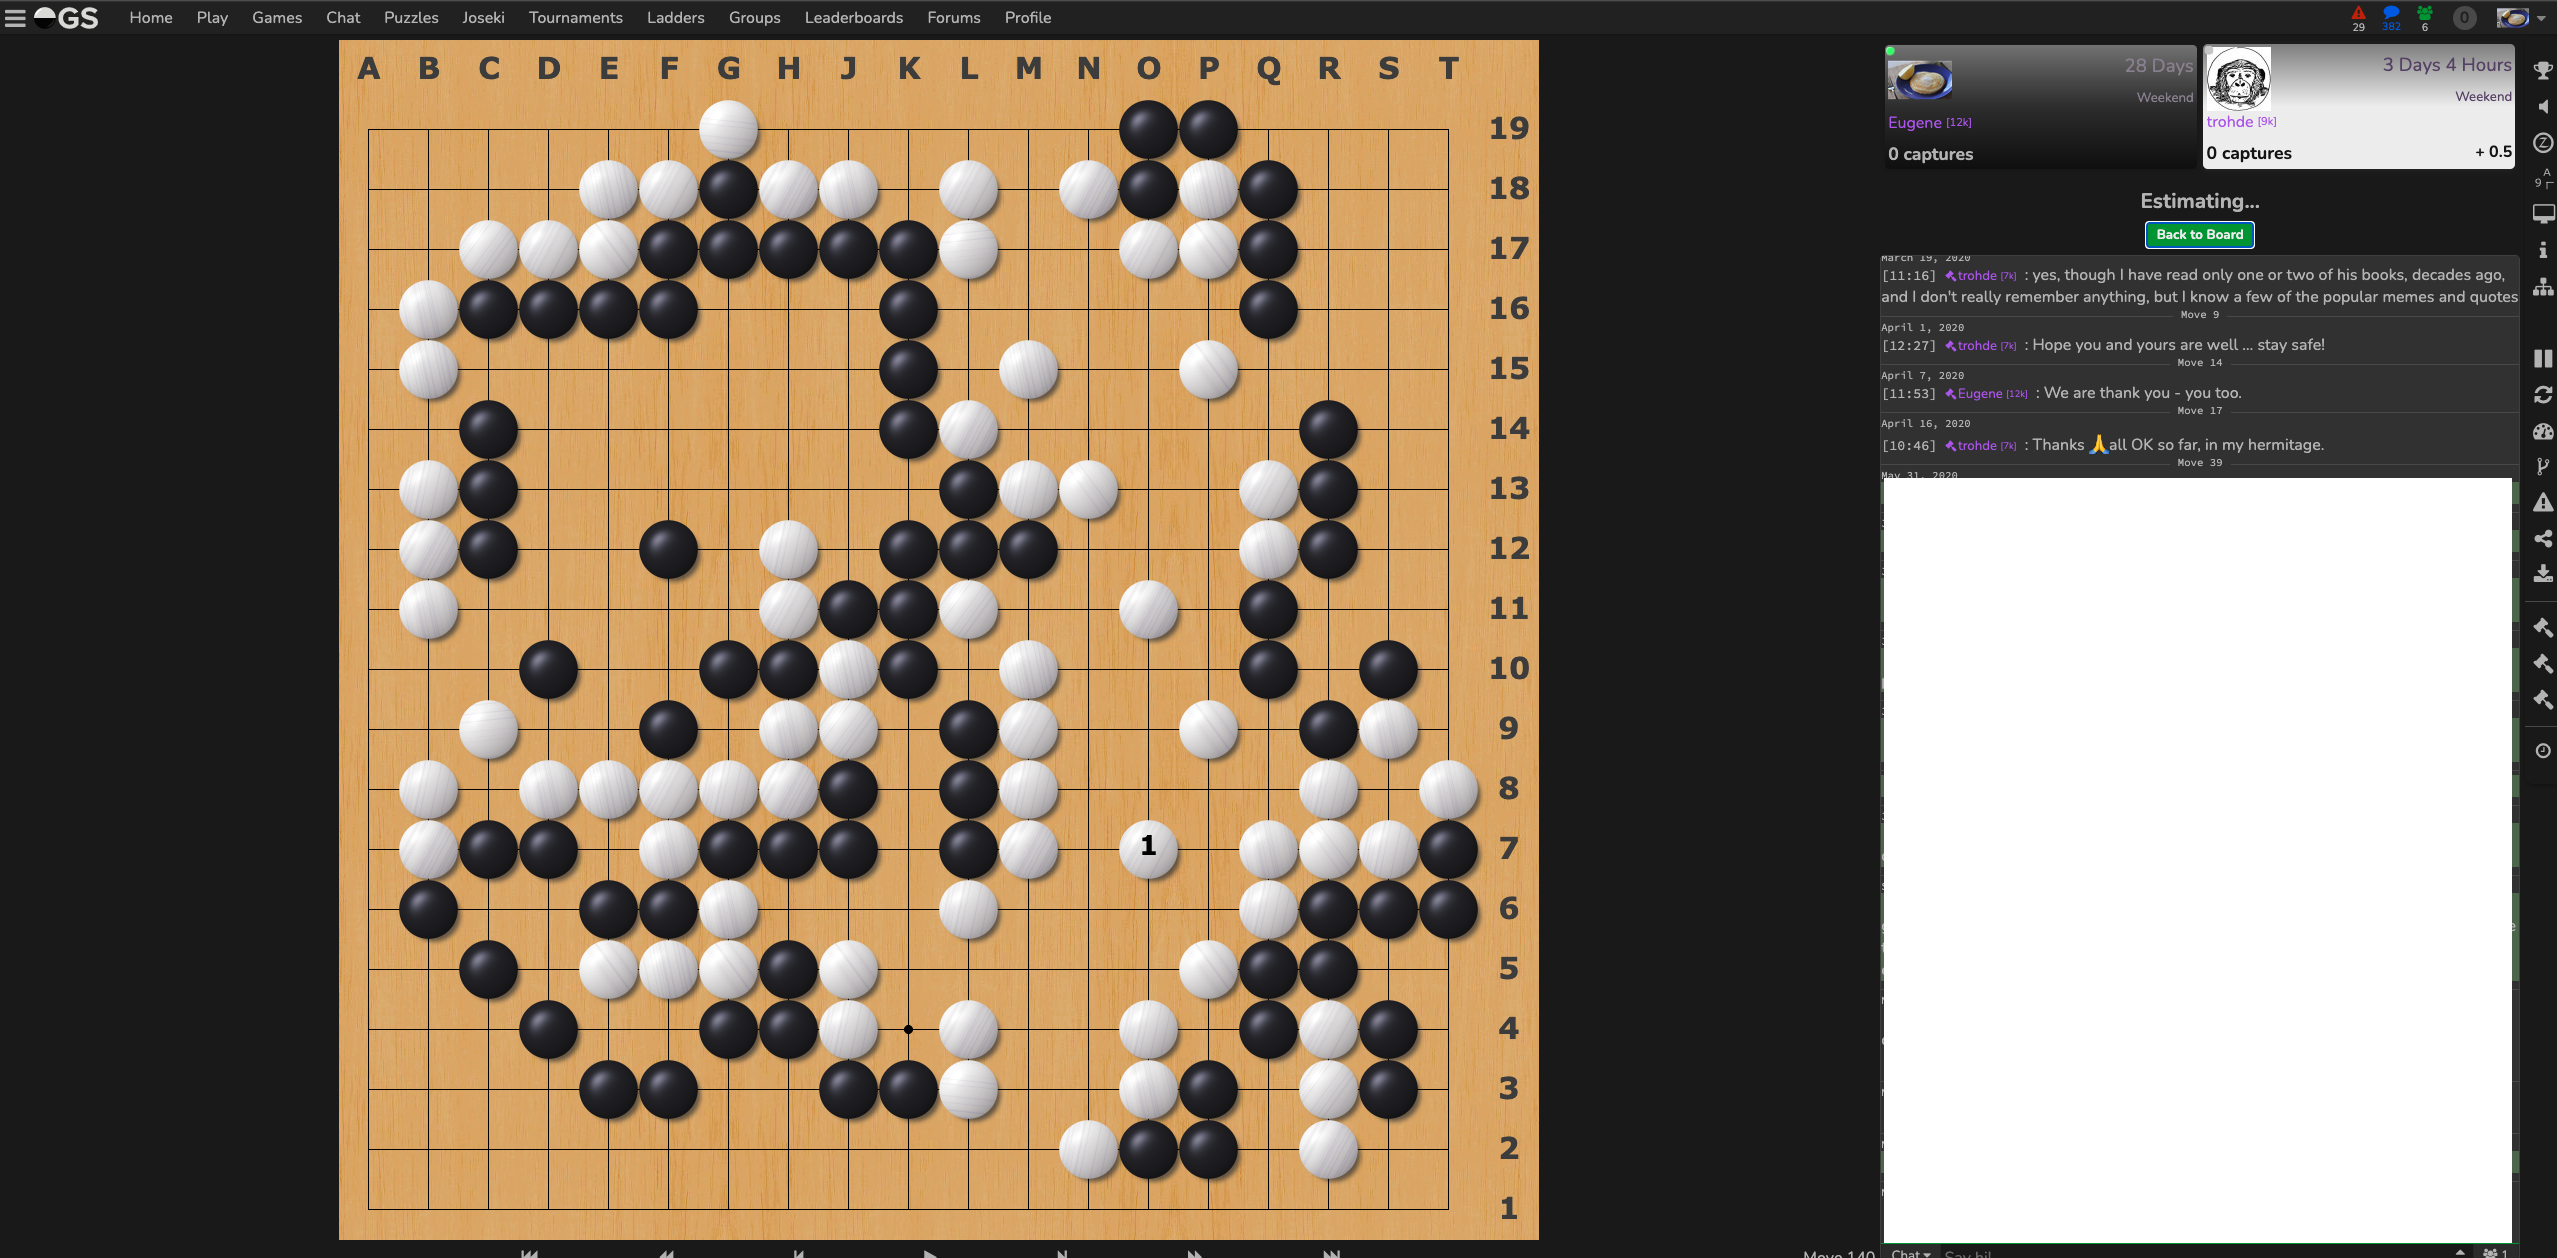2557x1258 pixels.
Task: Open the Play menu item
Action: point(212,17)
